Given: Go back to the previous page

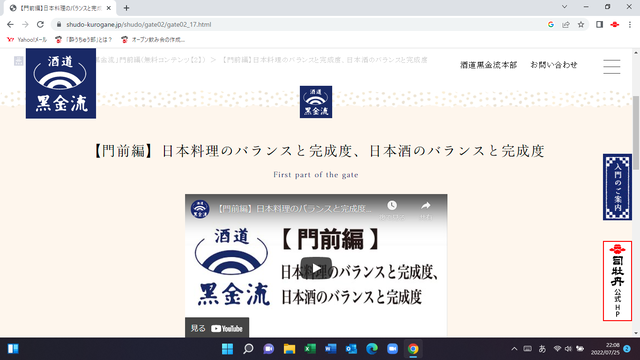Looking at the screenshot, I should click(x=10, y=24).
